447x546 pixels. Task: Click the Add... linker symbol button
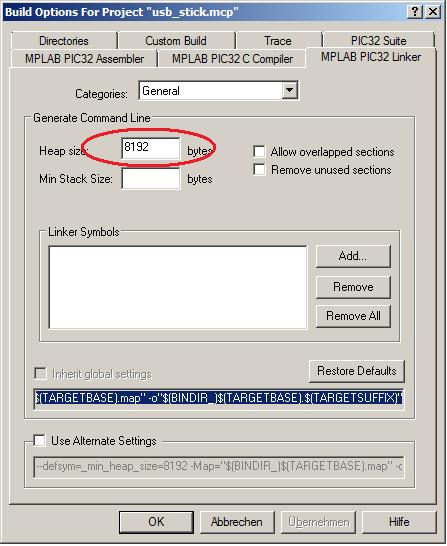[353, 256]
